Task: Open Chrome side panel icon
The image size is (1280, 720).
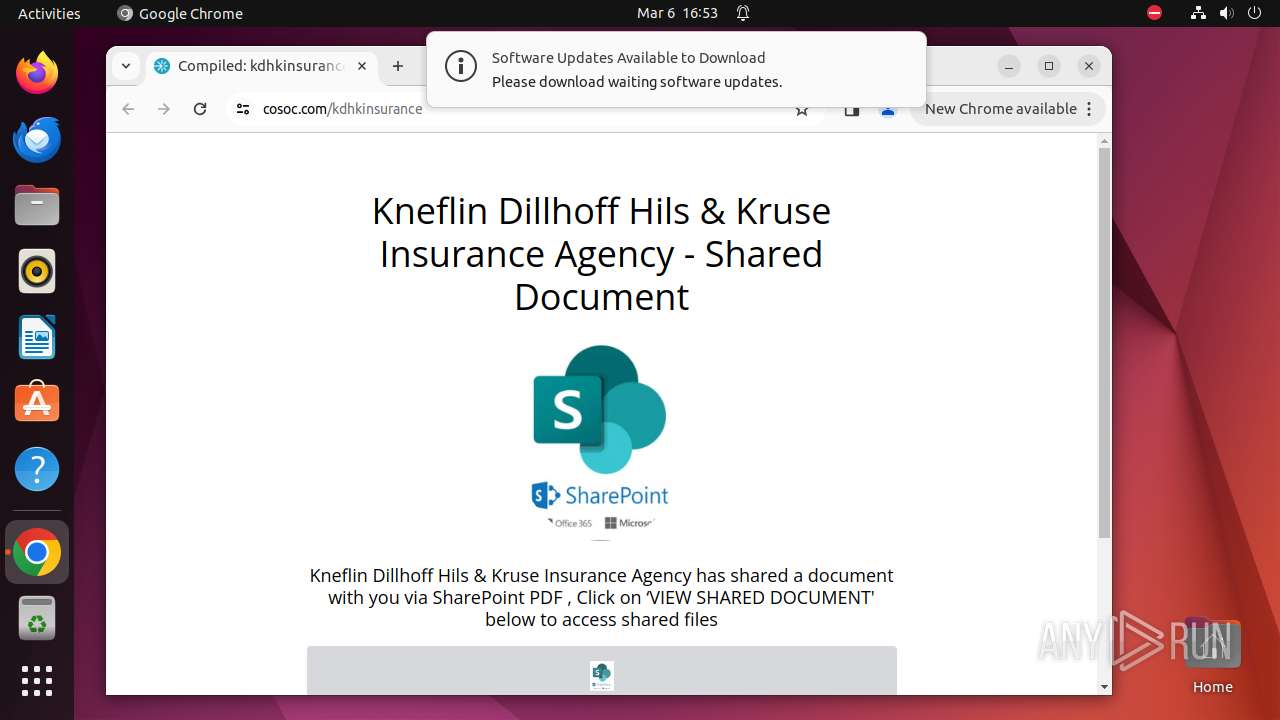Action: pyautogui.click(x=852, y=110)
